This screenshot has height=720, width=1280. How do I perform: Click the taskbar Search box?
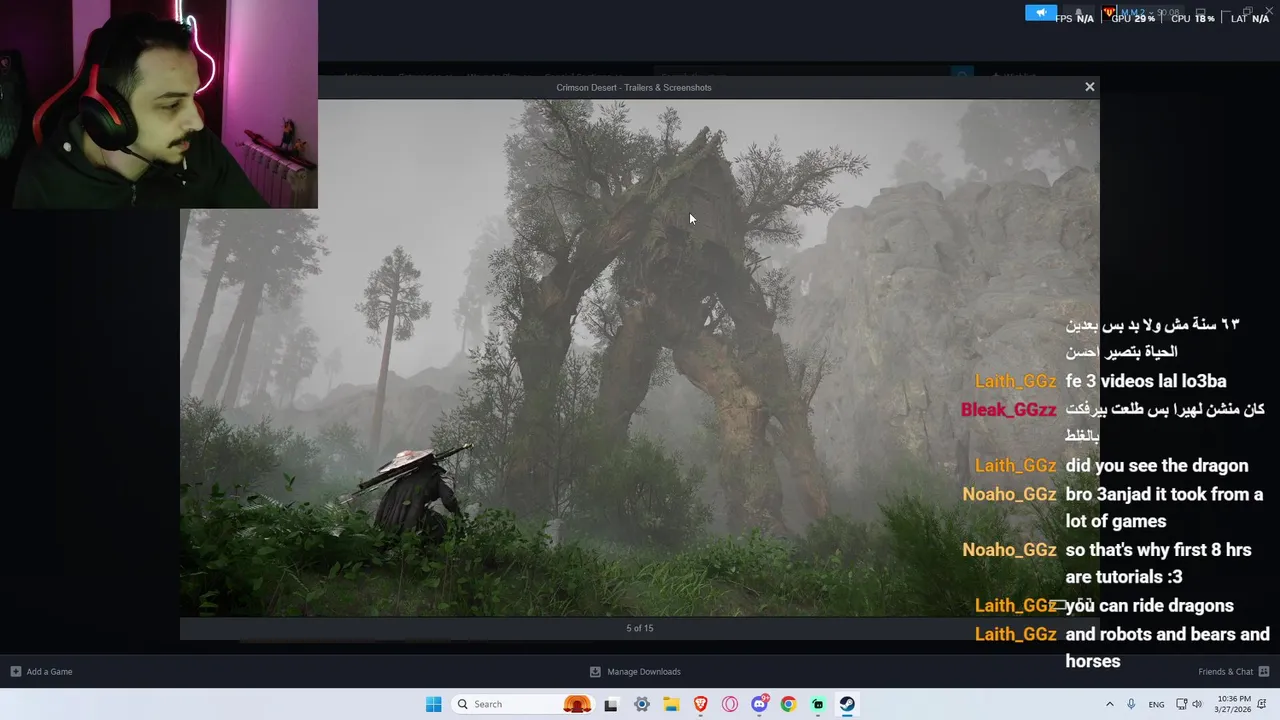click(522, 704)
